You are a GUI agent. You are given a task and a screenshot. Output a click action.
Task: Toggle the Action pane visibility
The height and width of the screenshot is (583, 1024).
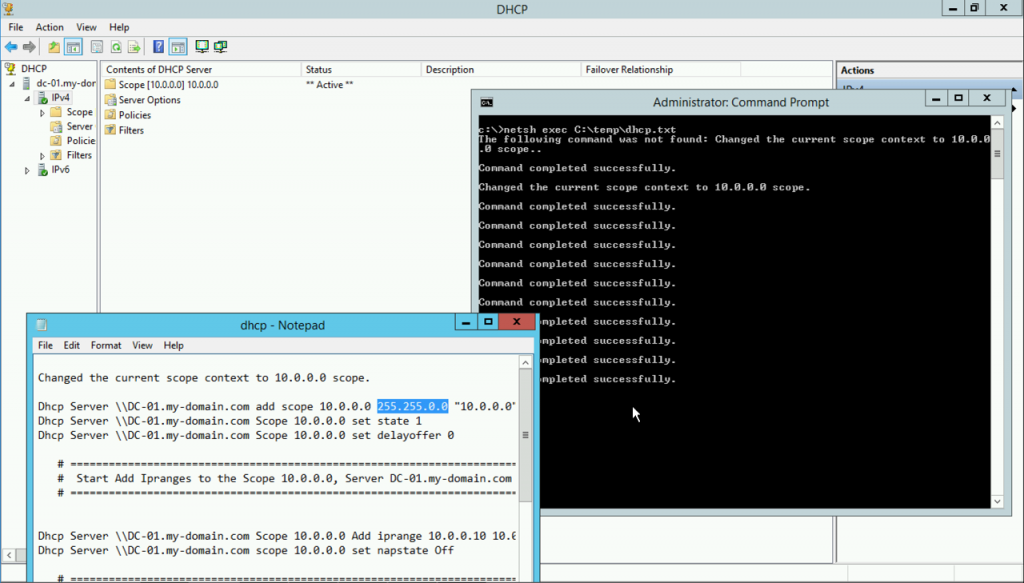click(177, 46)
